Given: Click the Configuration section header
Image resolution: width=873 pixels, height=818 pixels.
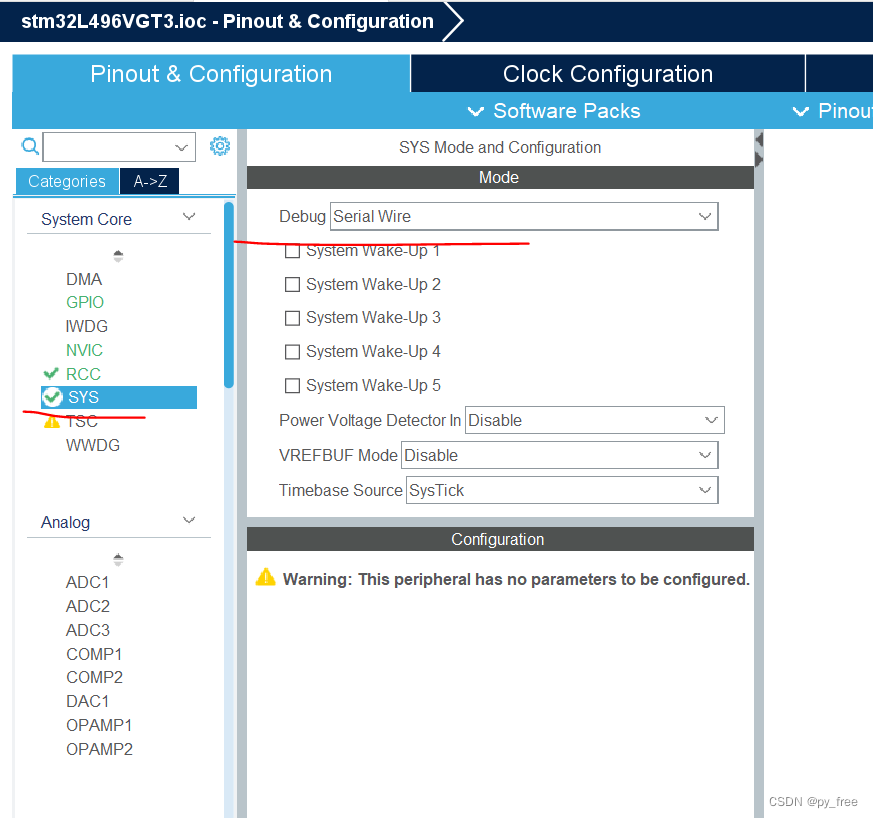Looking at the screenshot, I should pos(500,540).
